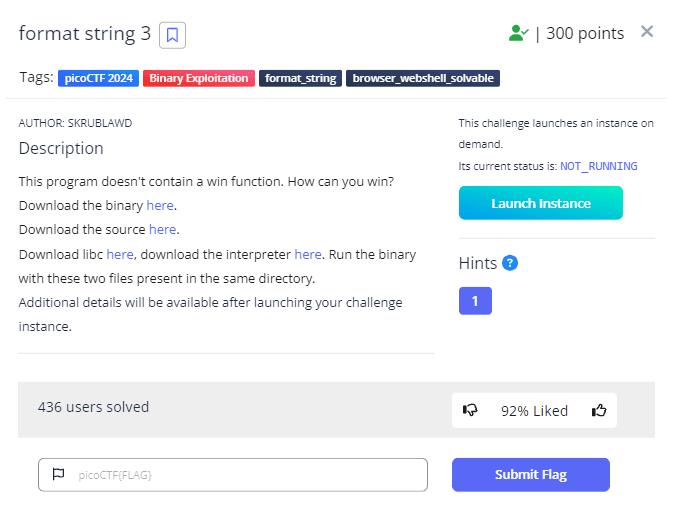Bookmark the format string 3 challenge
Image resolution: width=673 pixels, height=521 pixels.
pyautogui.click(x=172, y=35)
